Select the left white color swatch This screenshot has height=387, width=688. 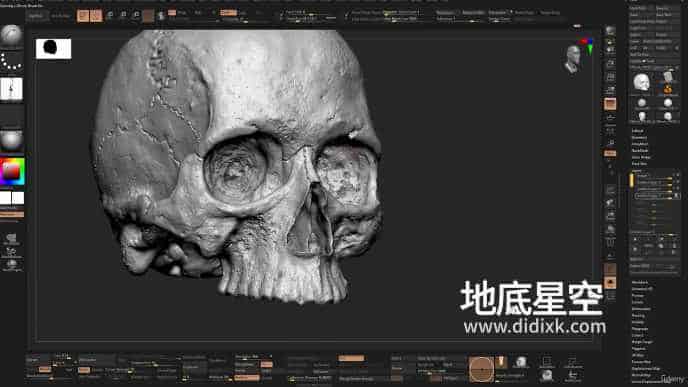click(5, 198)
